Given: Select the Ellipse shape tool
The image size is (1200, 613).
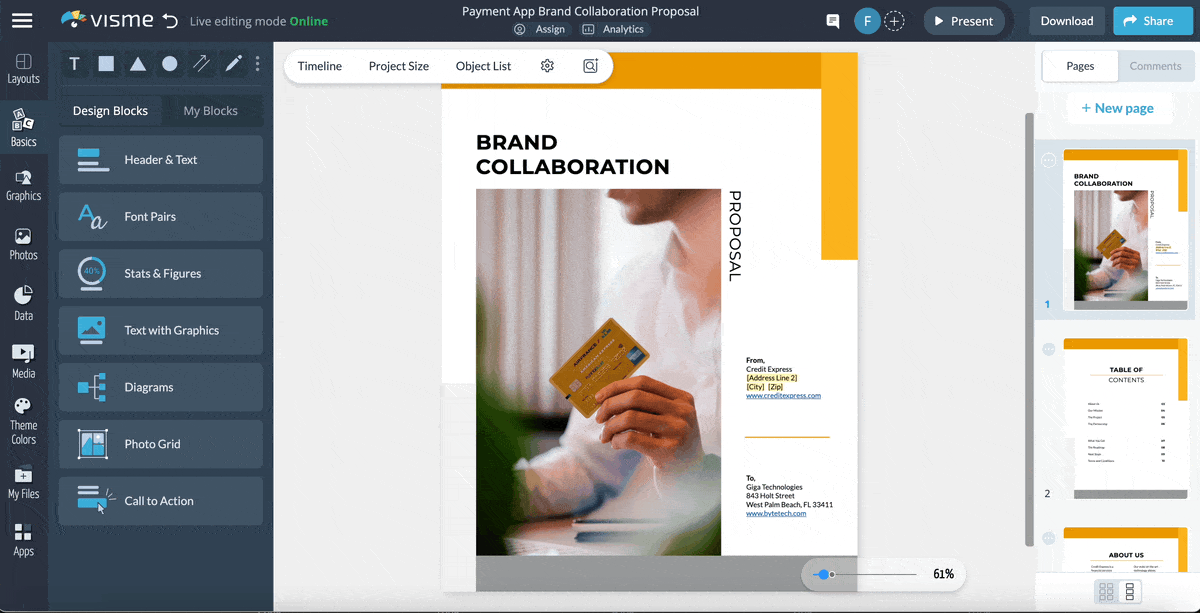Looking at the screenshot, I should (170, 64).
